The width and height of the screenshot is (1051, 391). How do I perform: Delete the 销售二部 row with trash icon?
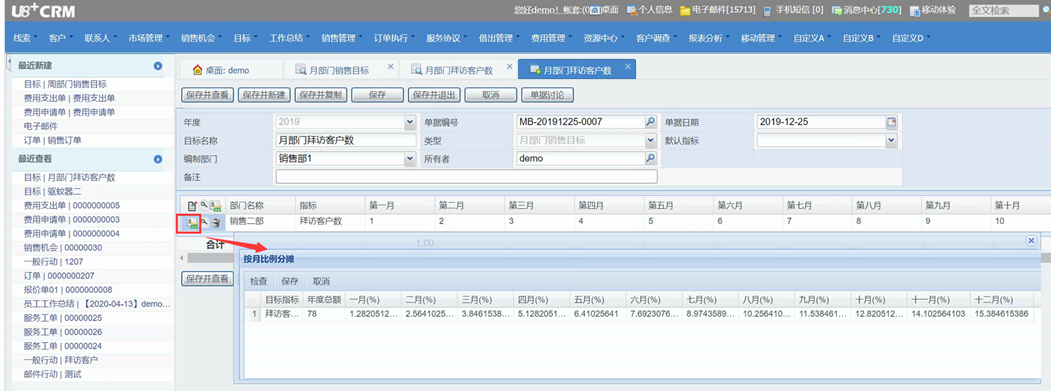tap(216, 222)
